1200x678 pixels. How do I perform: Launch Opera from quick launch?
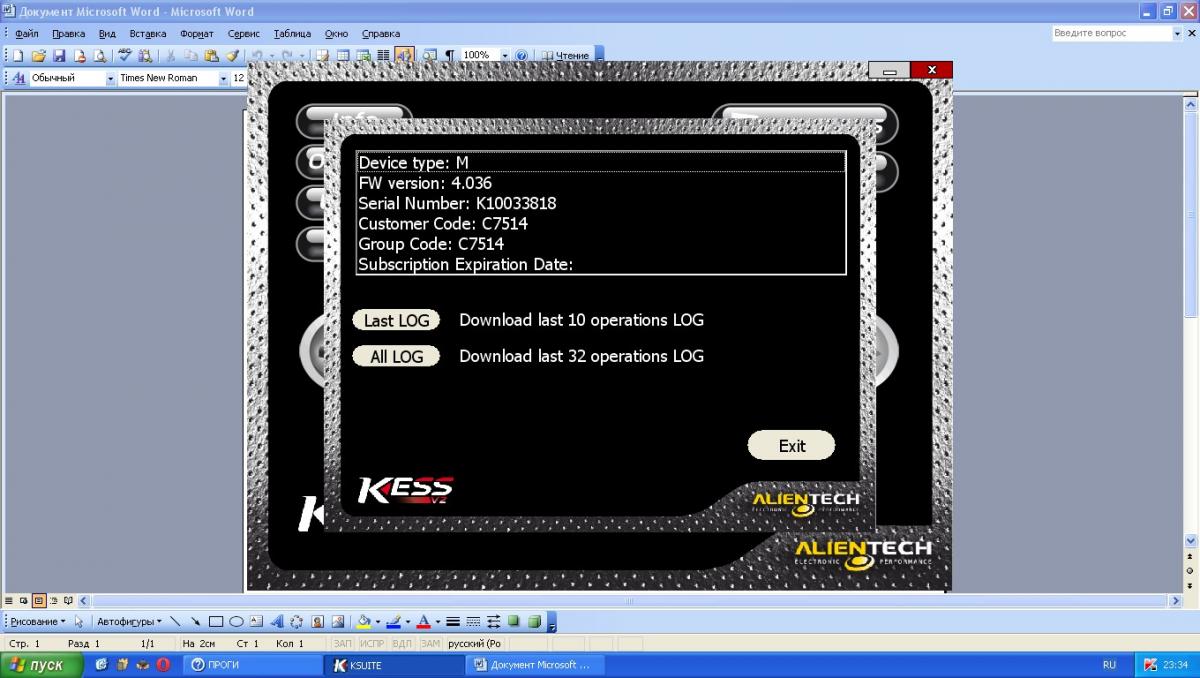(164, 665)
